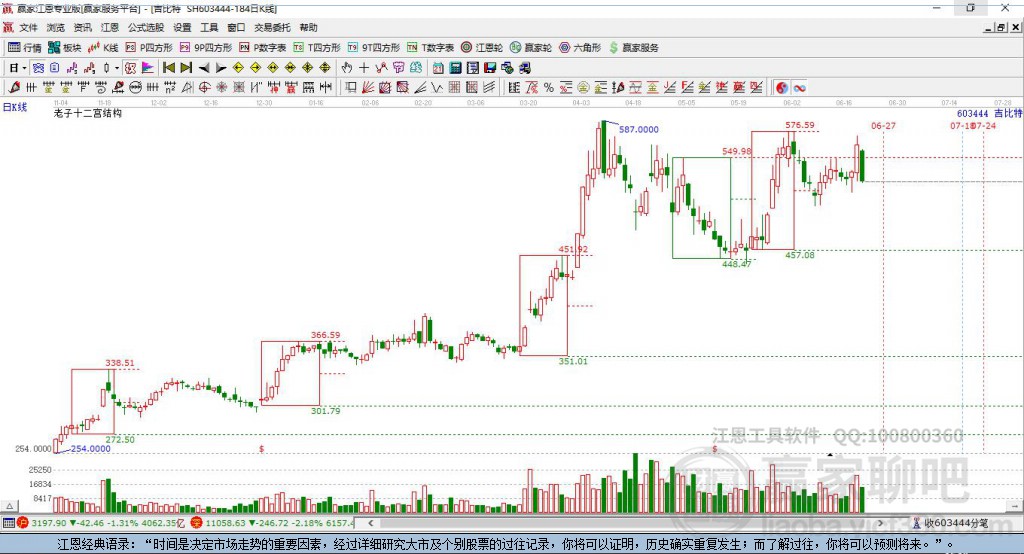Open the 工具 menu
Screen dimensions: 1024x554
click(209, 27)
